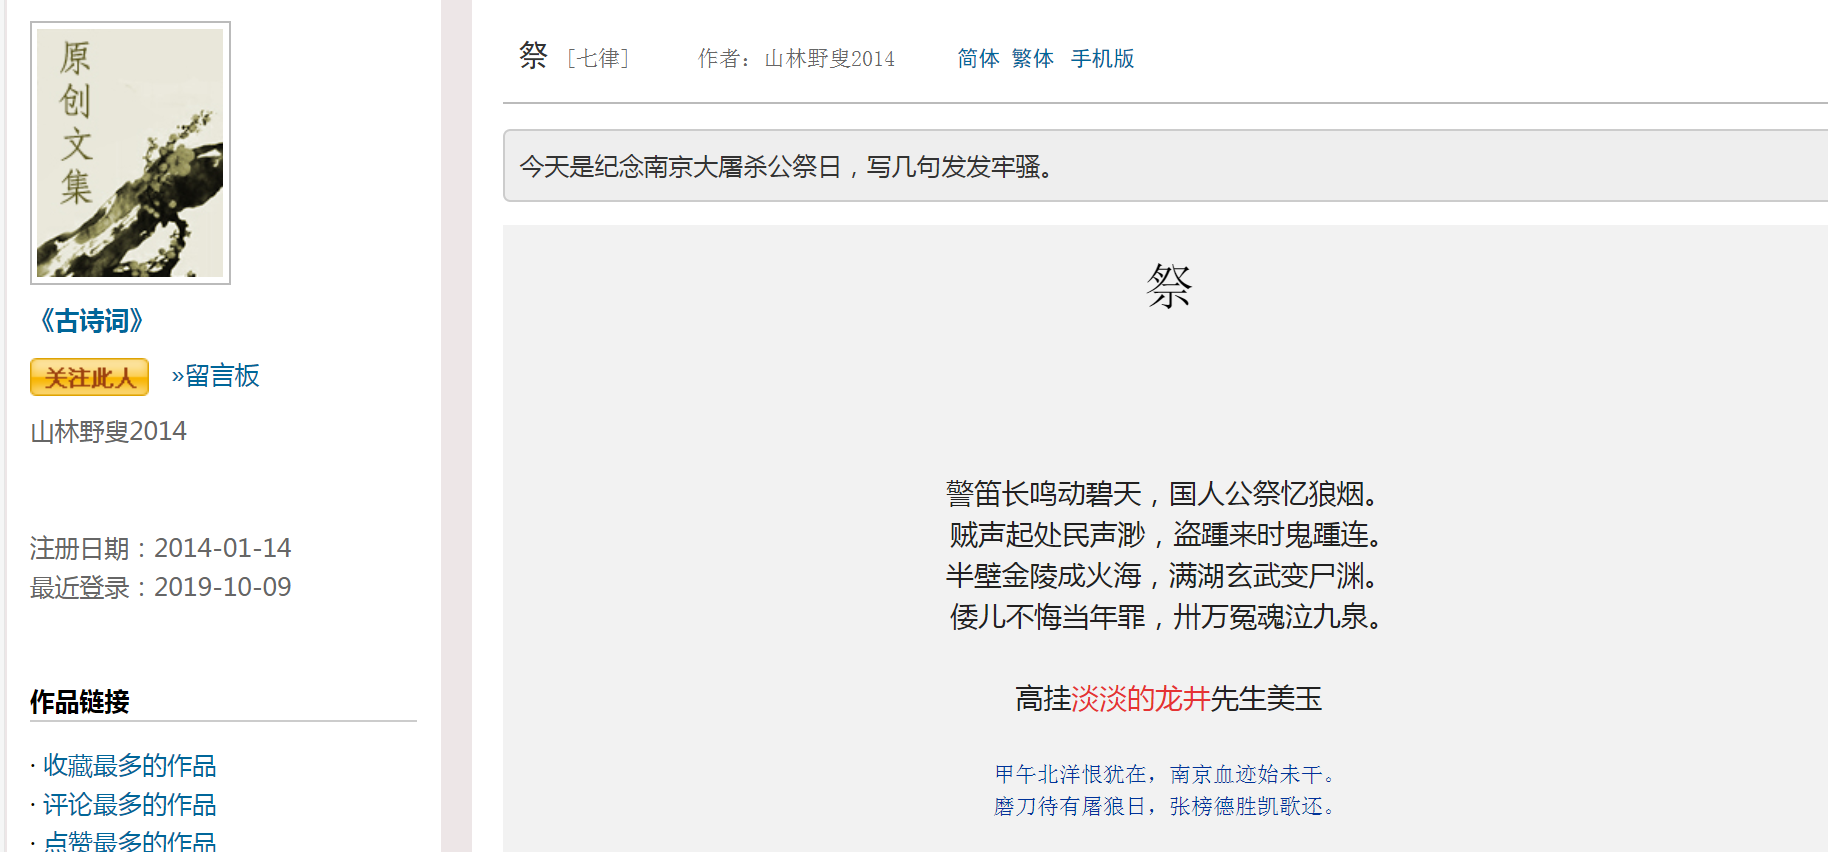Click the 原创文集 book cover thumbnail
Viewport: 1828px width, 852px height.
click(130, 153)
